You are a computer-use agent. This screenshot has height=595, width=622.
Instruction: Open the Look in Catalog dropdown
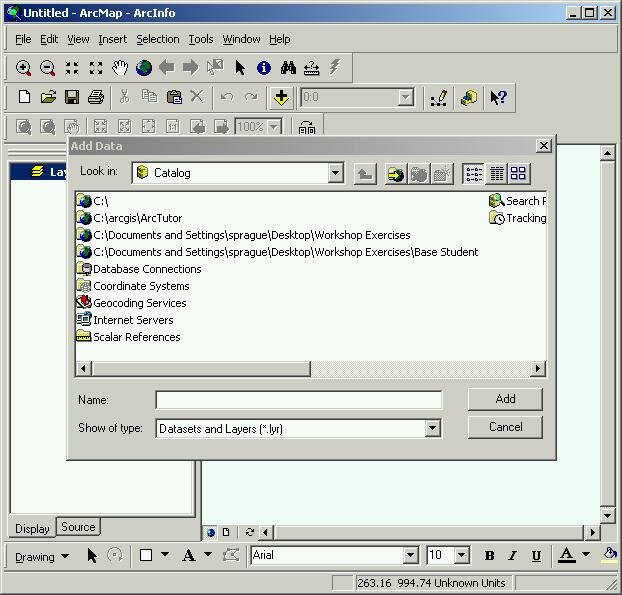pyautogui.click(x=336, y=173)
